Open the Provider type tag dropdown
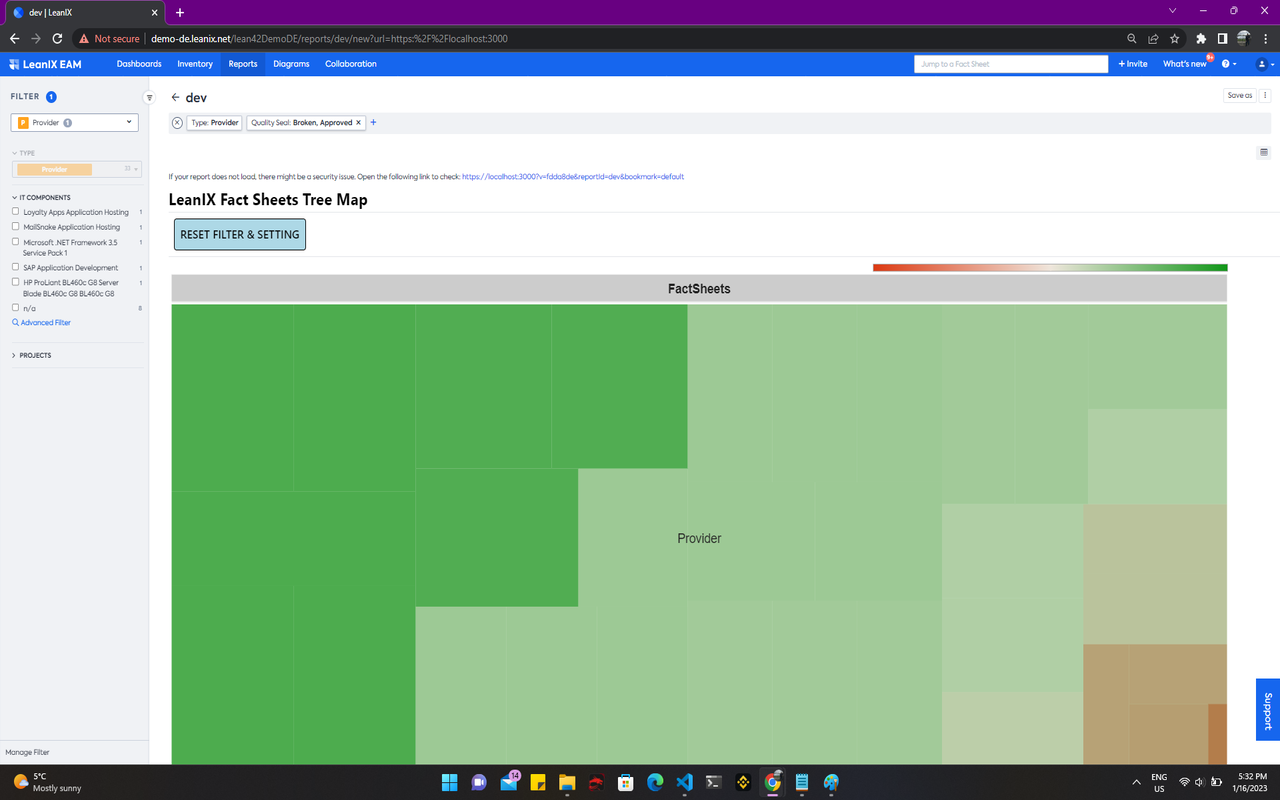Image resolution: width=1280 pixels, height=800 pixels. tap(76, 169)
